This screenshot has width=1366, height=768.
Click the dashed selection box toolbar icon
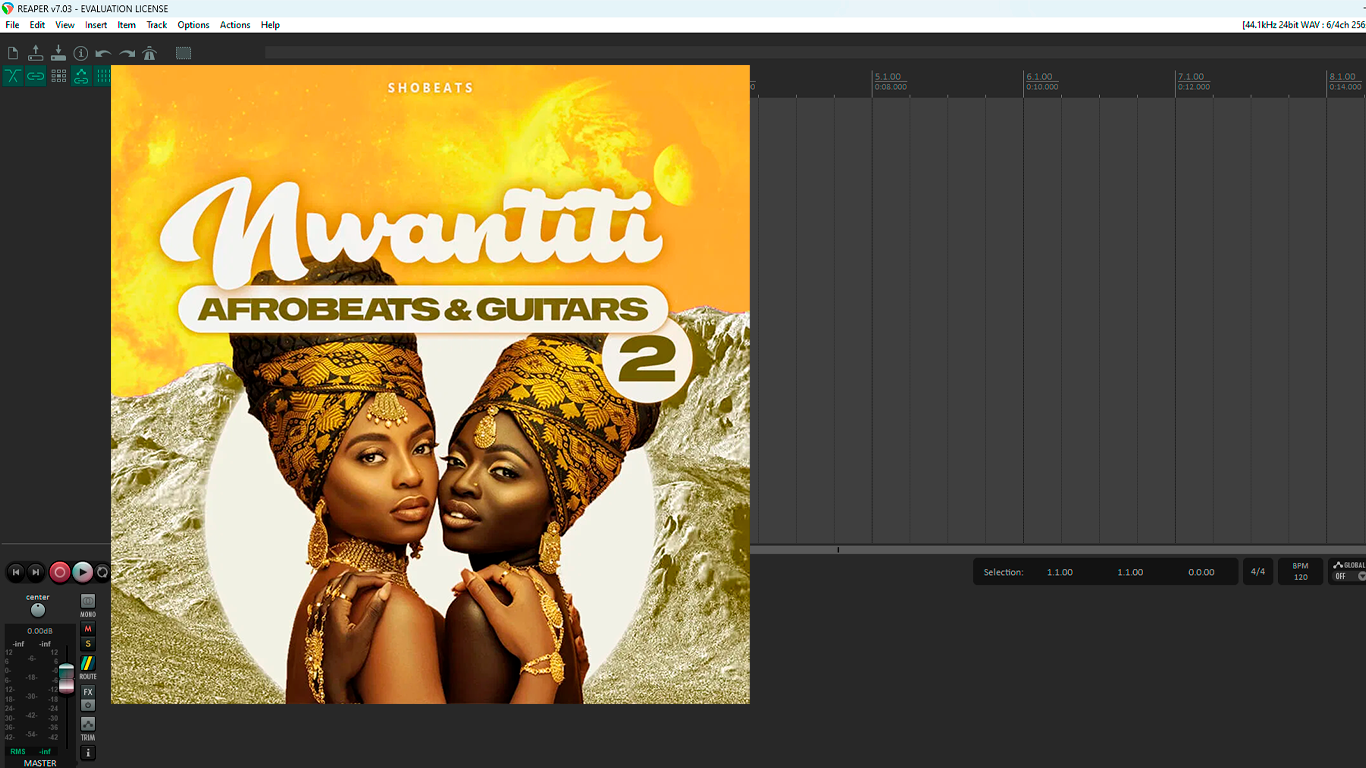(x=183, y=53)
